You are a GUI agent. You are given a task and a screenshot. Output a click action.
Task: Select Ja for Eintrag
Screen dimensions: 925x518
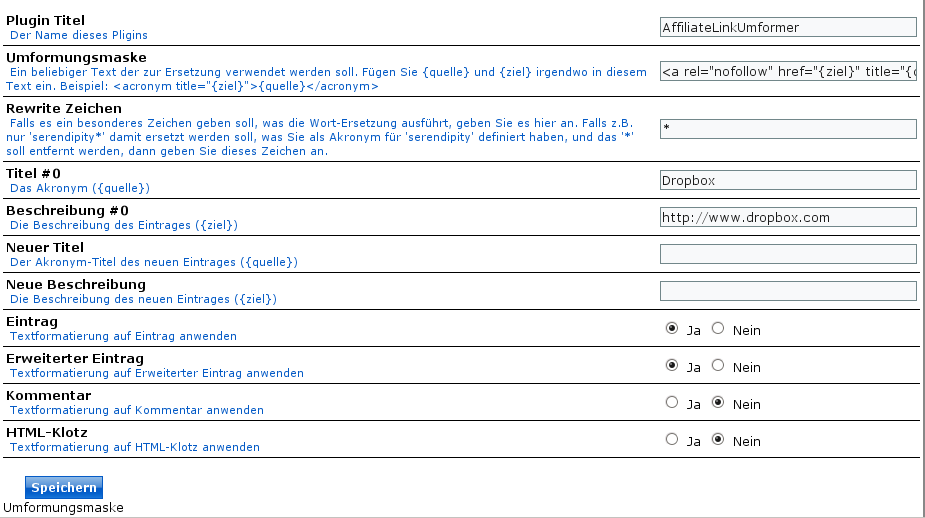pos(672,328)
